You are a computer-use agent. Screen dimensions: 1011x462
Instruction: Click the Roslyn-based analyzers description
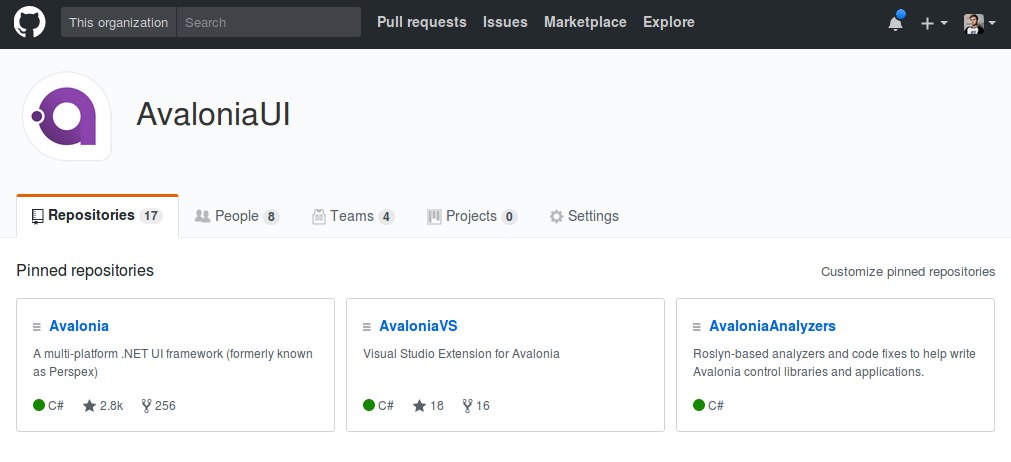834,363
